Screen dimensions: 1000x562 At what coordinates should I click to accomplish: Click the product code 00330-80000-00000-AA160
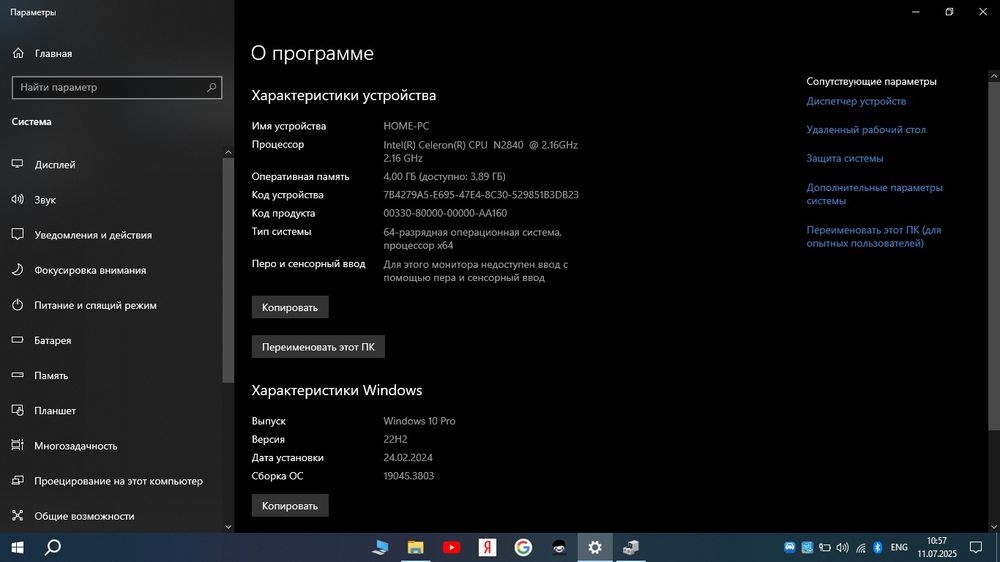[x=445, y=213]
